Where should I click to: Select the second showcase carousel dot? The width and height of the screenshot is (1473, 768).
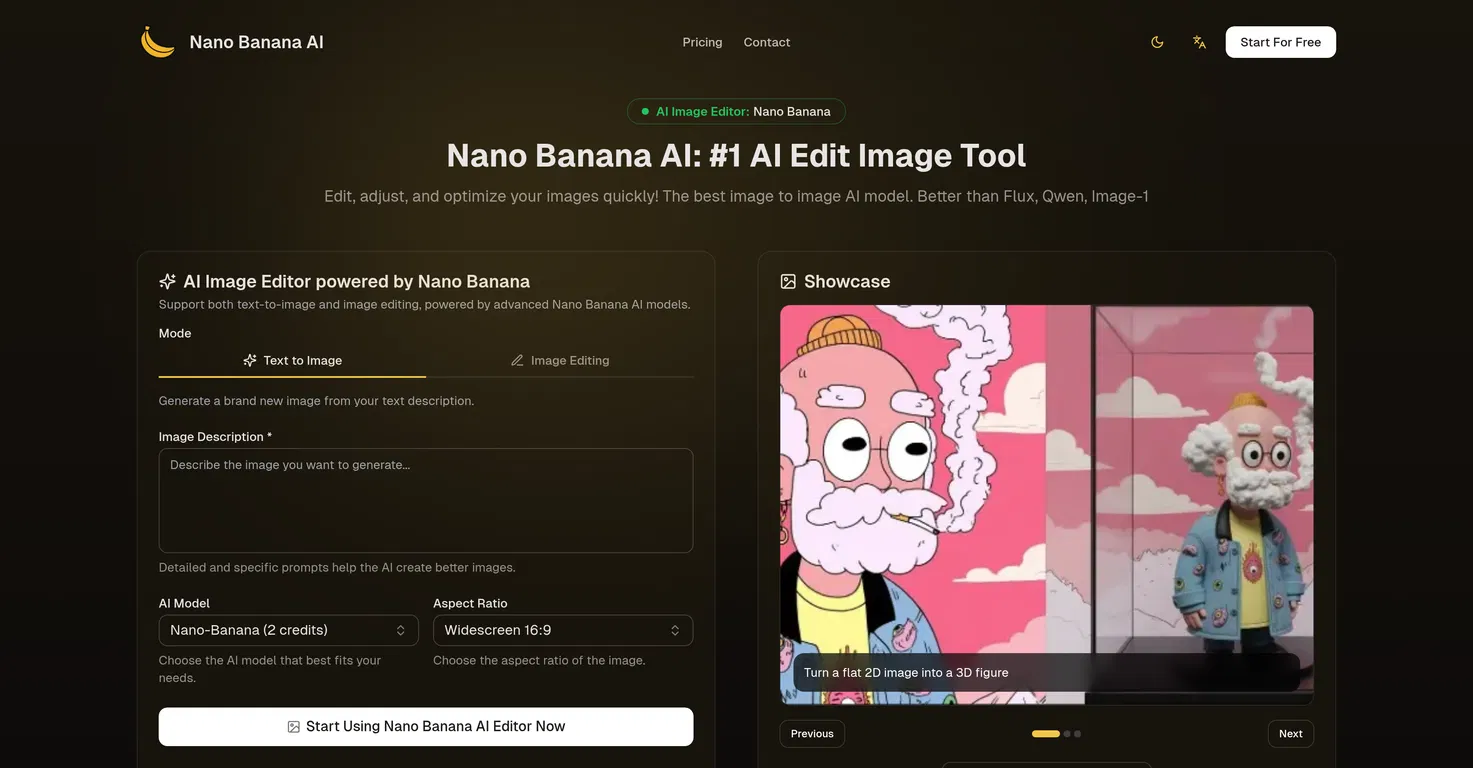(1067, 734)
